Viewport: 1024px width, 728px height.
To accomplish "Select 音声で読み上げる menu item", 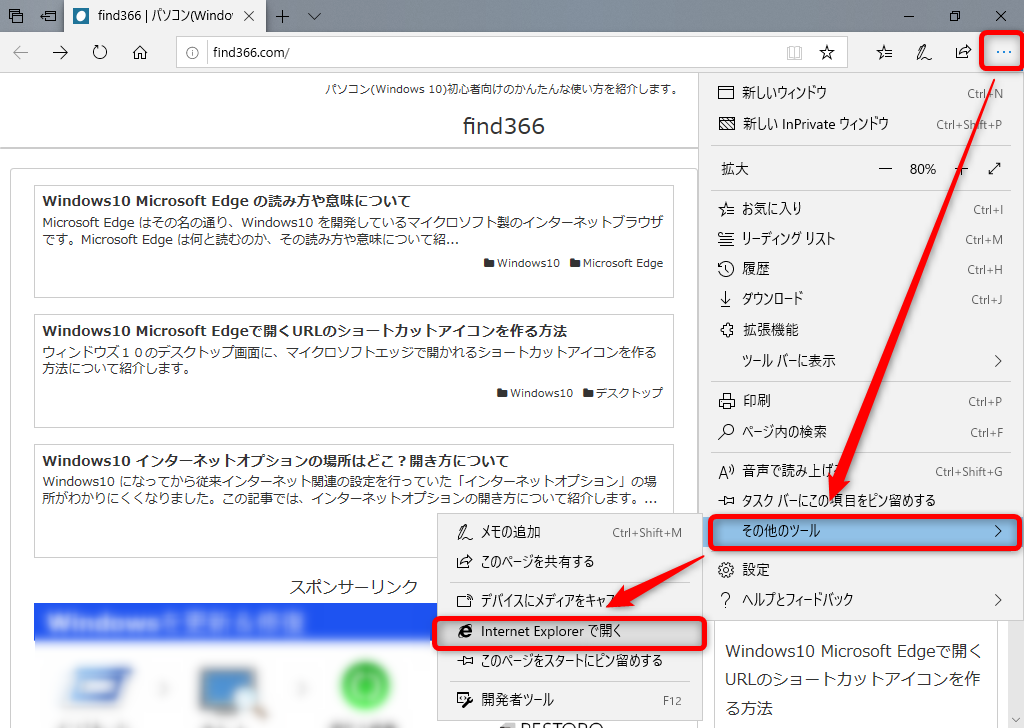I will [x=861, y=471].
